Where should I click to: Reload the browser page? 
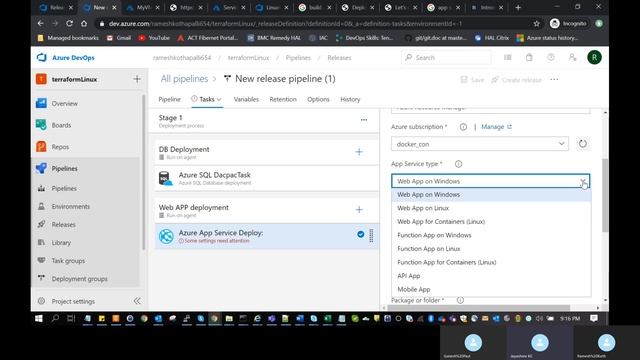click(x=69, y=24)
